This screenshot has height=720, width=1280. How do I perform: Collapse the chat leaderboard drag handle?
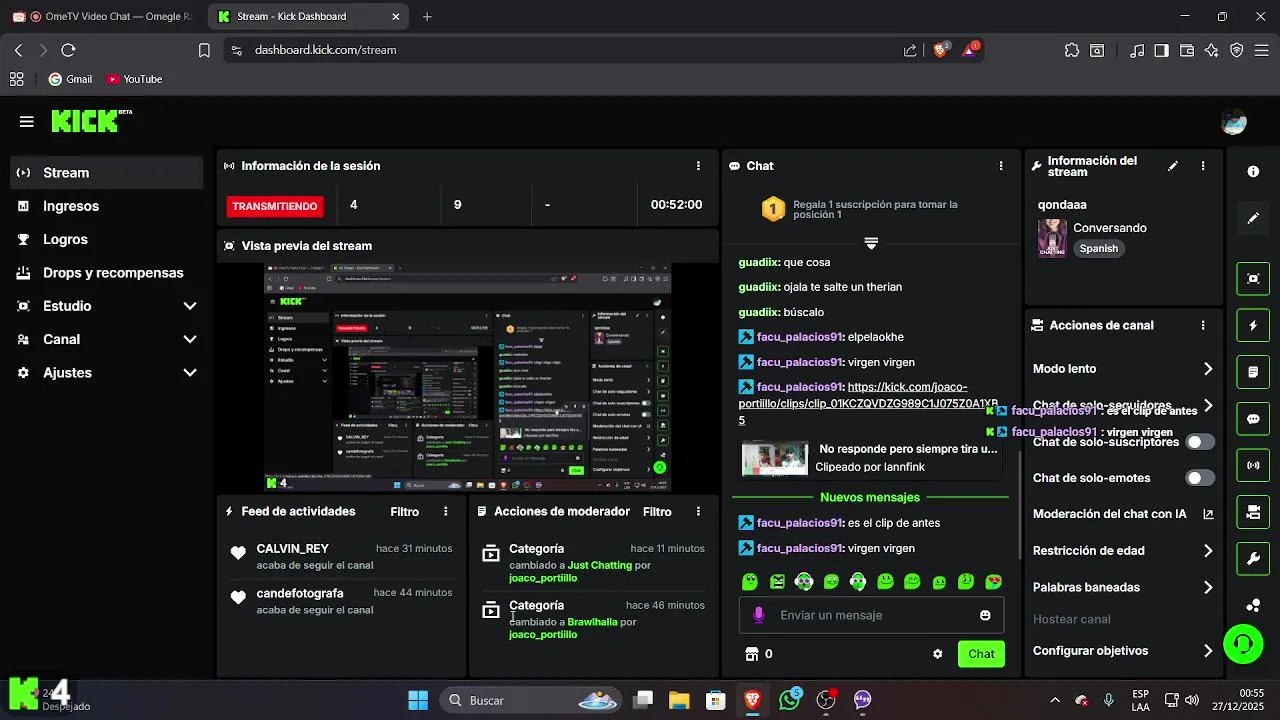pyautogui.click(x=871, y=243)
